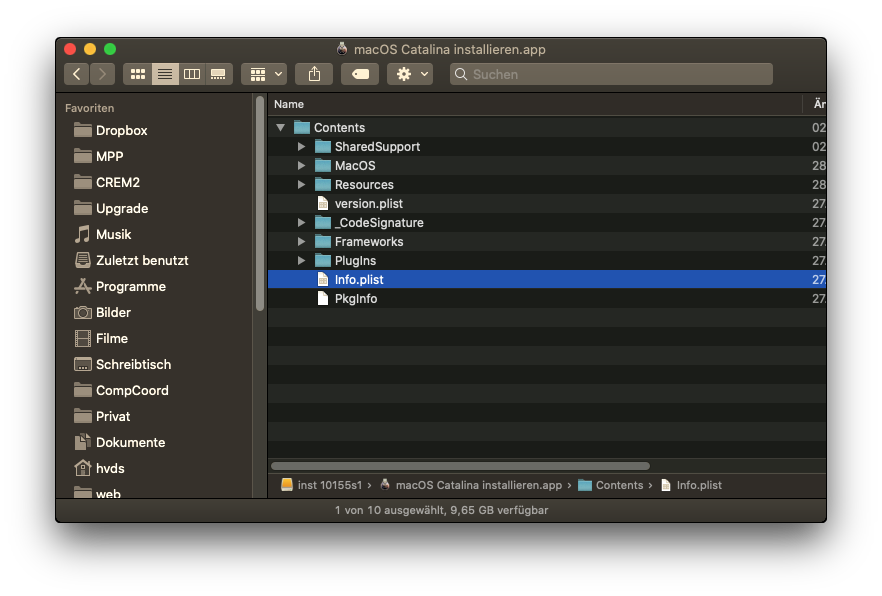The width and height of the screenshot is (882, 596).
Task: Click inst 10155s1 in the path bar
Action: [322, 485]
